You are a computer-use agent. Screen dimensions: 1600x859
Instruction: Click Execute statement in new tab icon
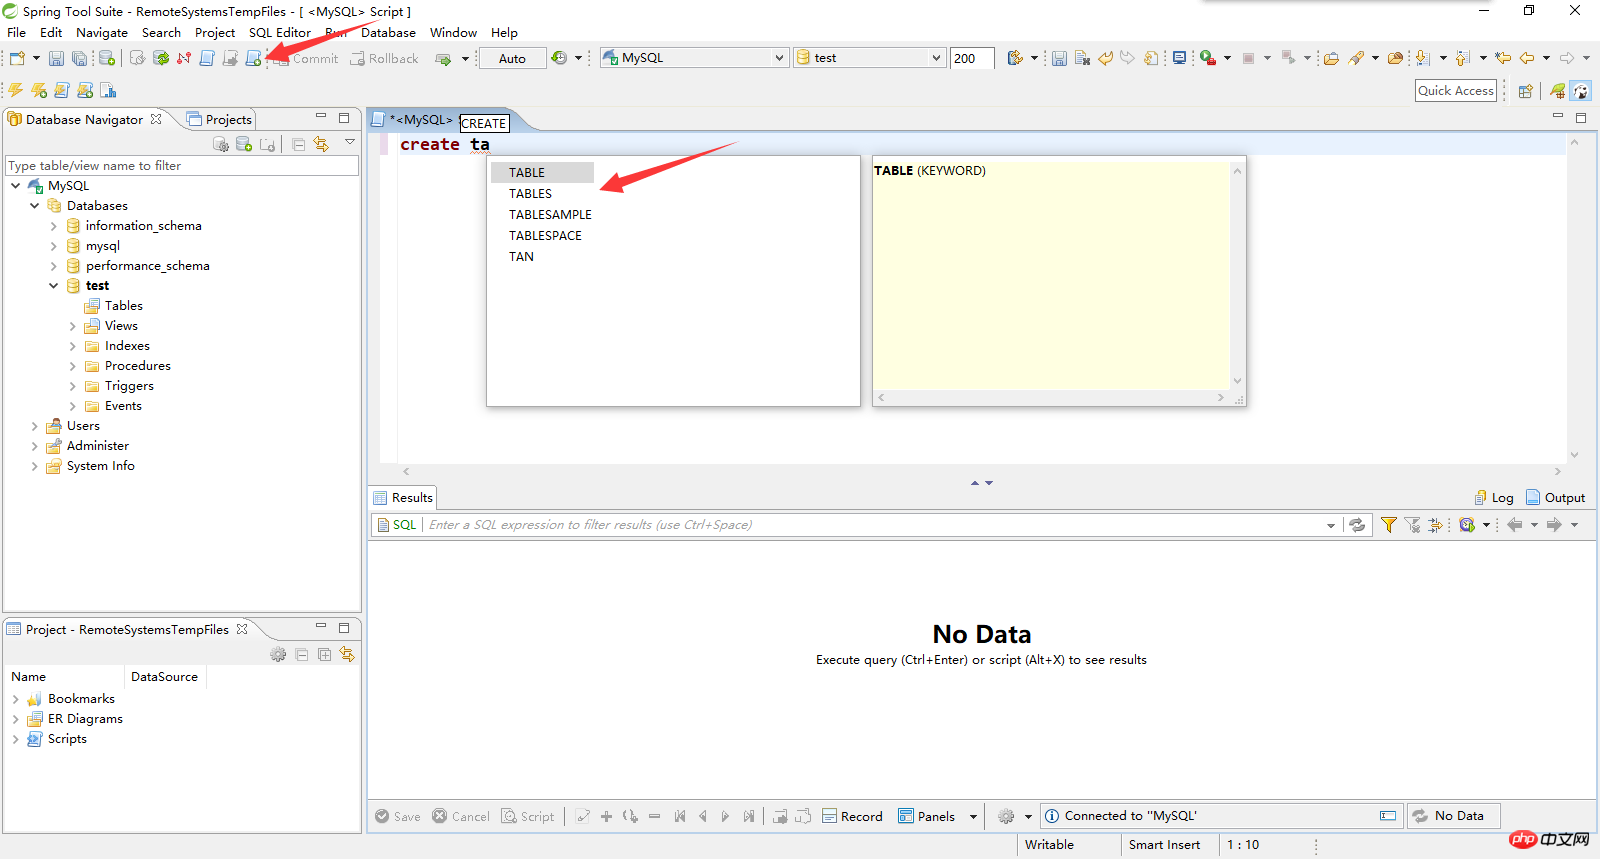[39, 90]
